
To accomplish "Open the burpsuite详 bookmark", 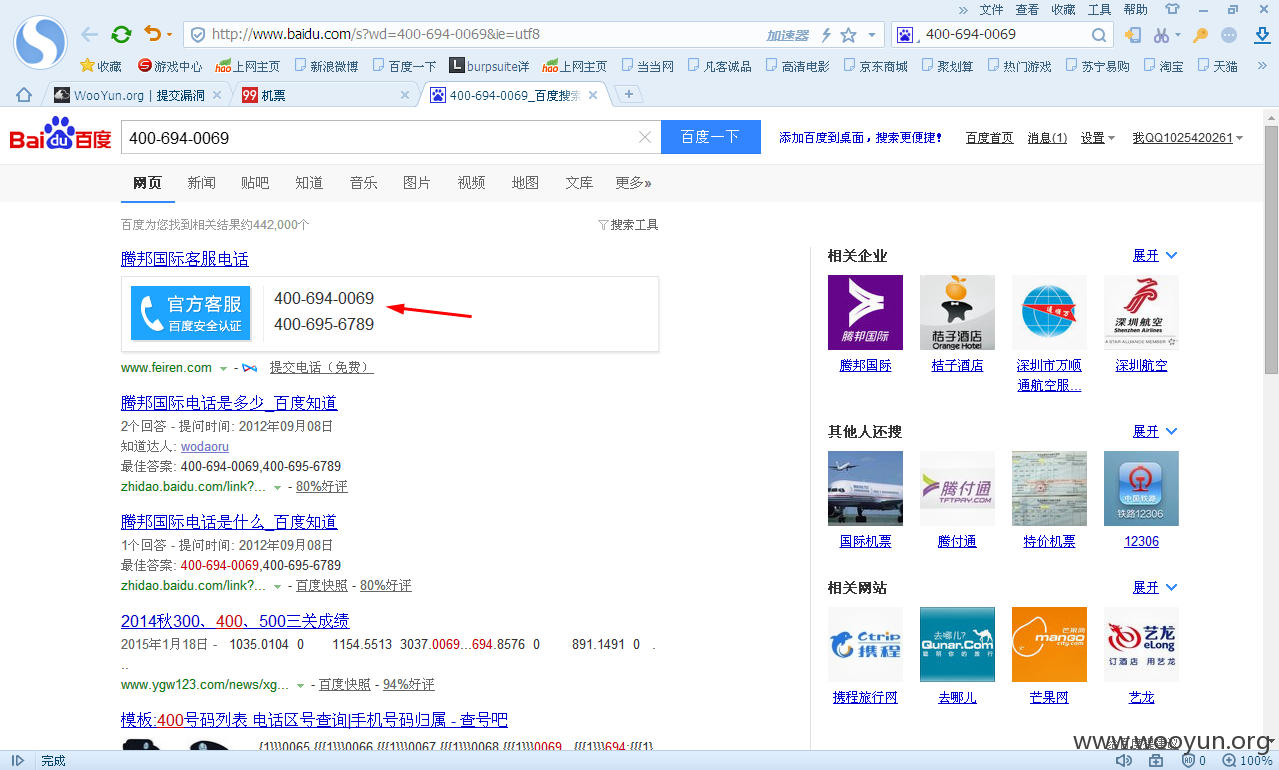I will point(490,66).
